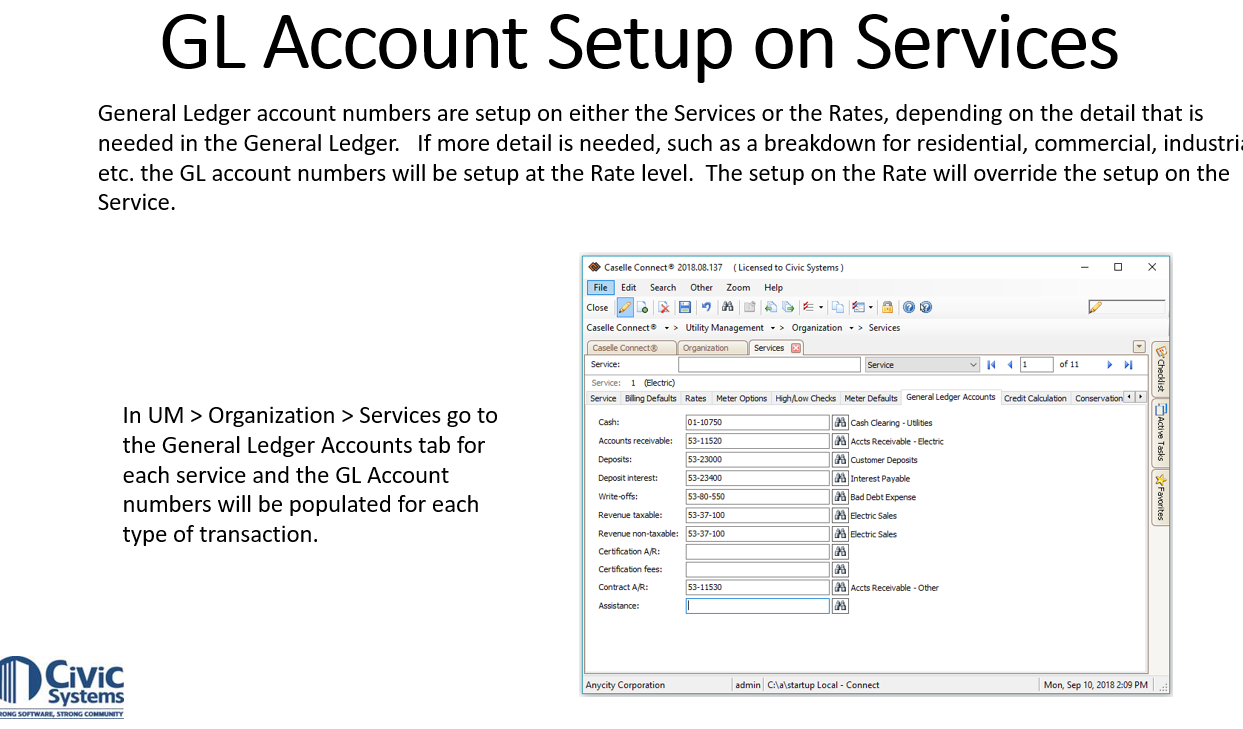Go to last service record

point(1128,365)
